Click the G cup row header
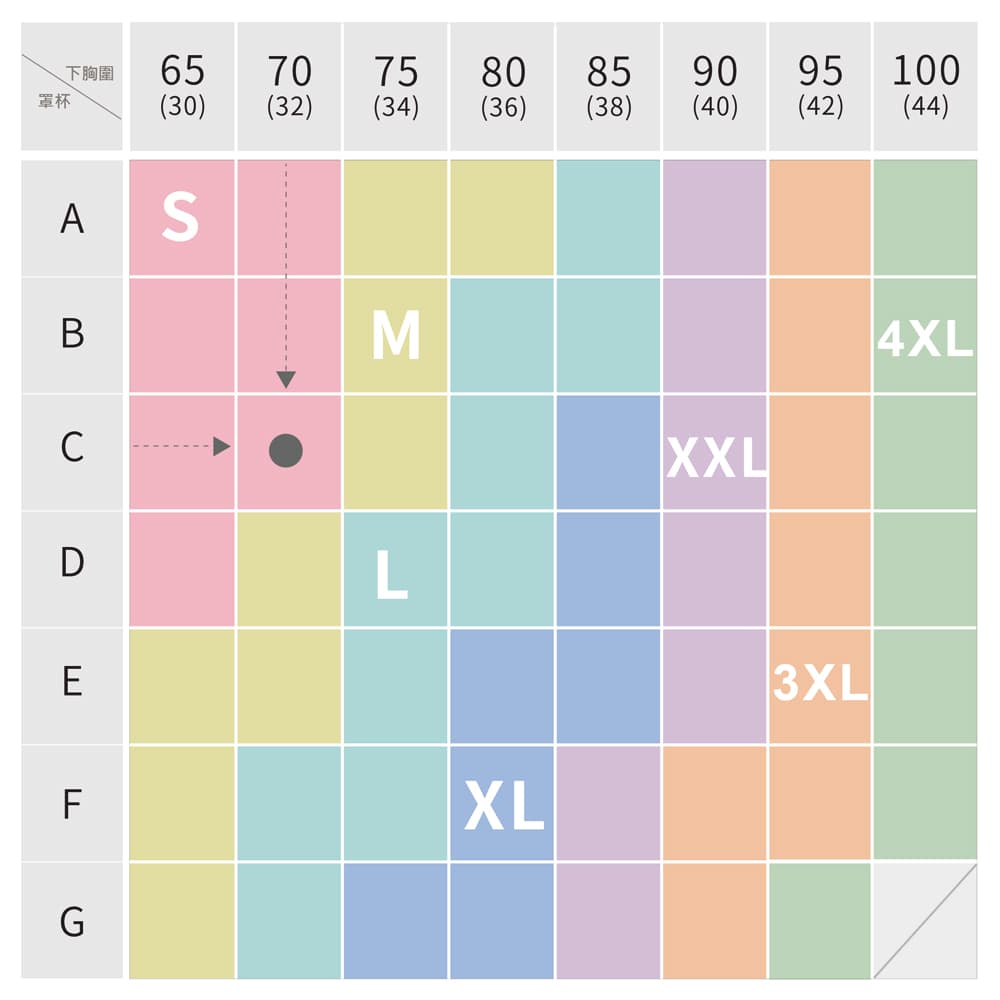Image resolution: width=1000 pixels, height=1000 pixels. tap(72, 921)
